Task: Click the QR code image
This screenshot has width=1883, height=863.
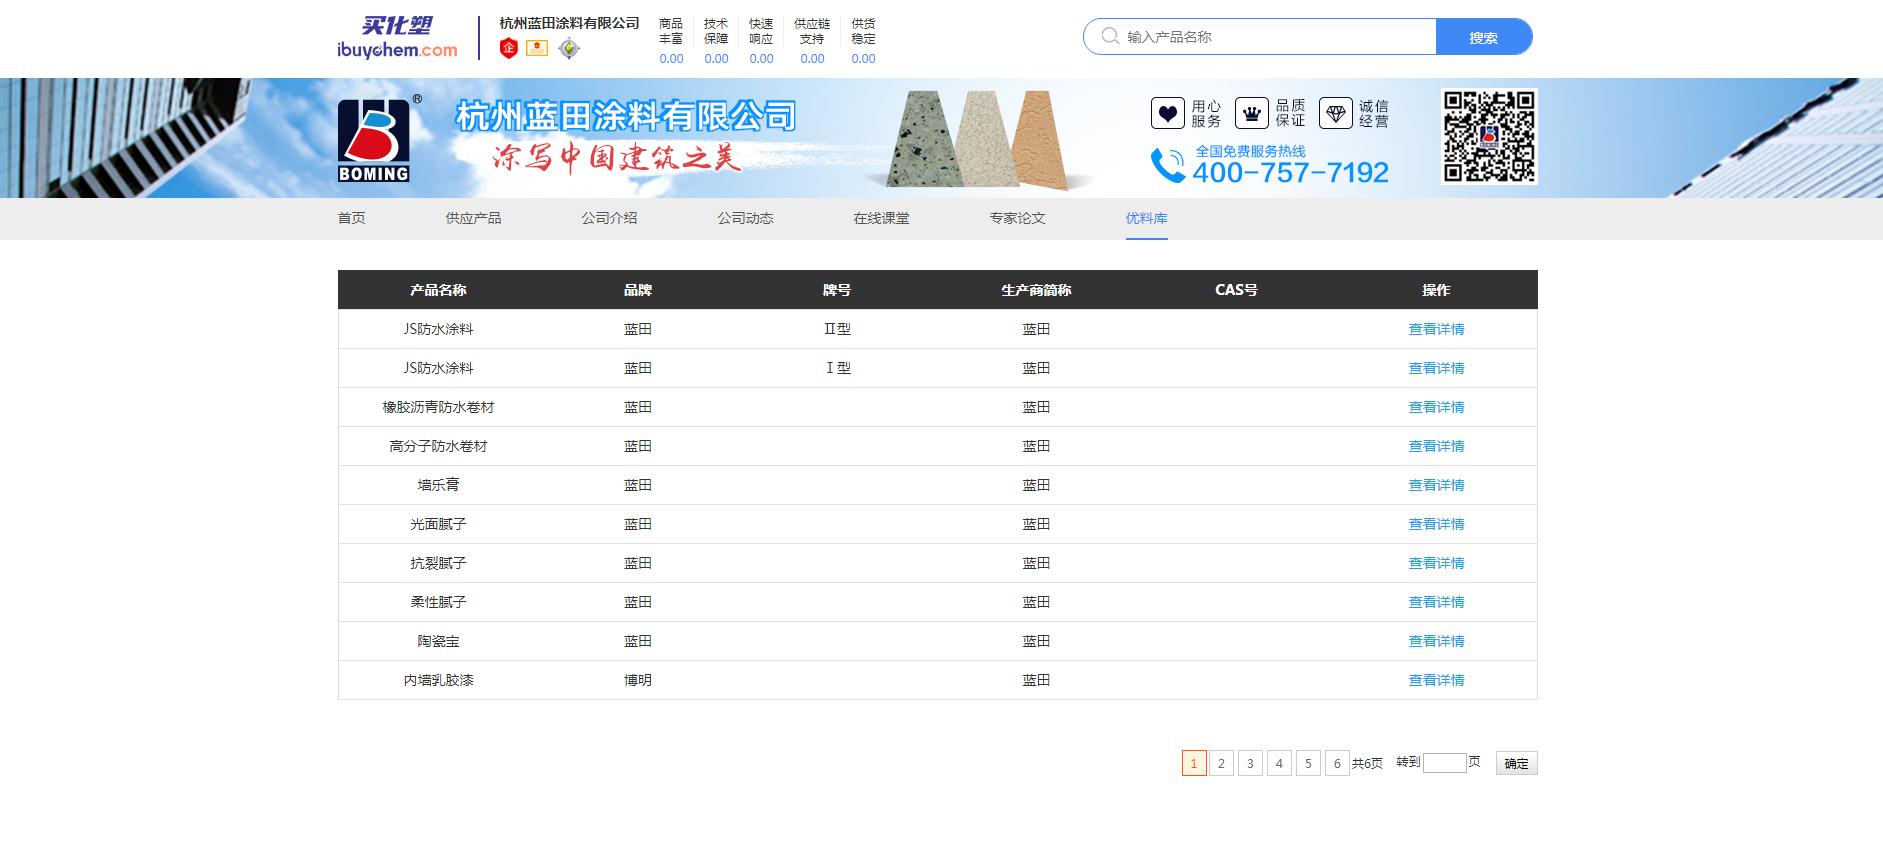Action: point(1489,136)
